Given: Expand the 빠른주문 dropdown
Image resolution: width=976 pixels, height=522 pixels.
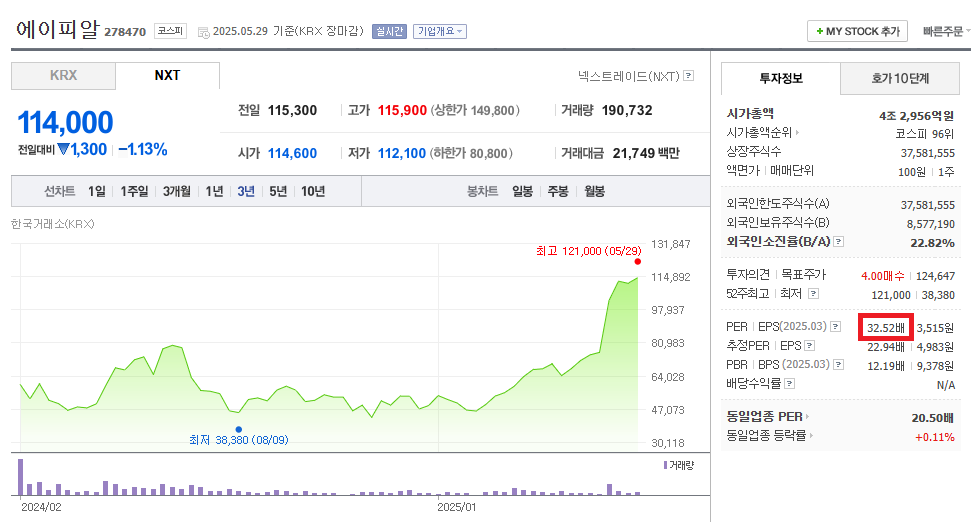Looking at the screenshot, I should pos(946,31).
